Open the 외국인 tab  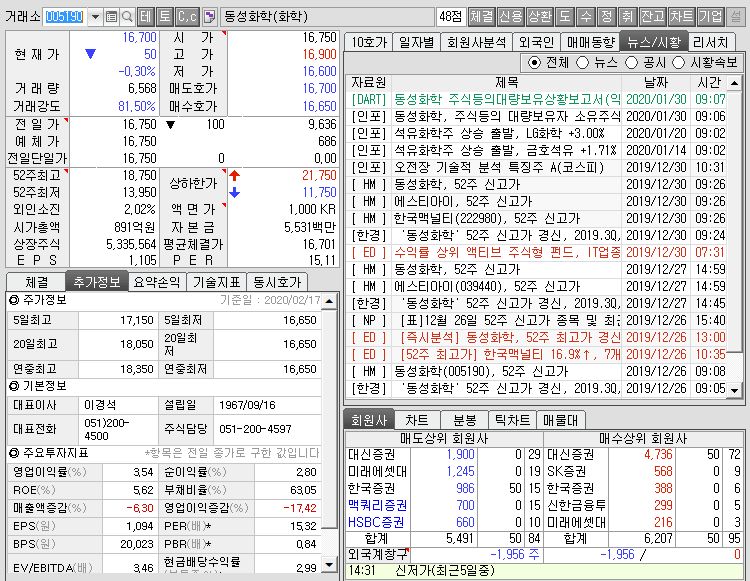(x=536, y=43)
